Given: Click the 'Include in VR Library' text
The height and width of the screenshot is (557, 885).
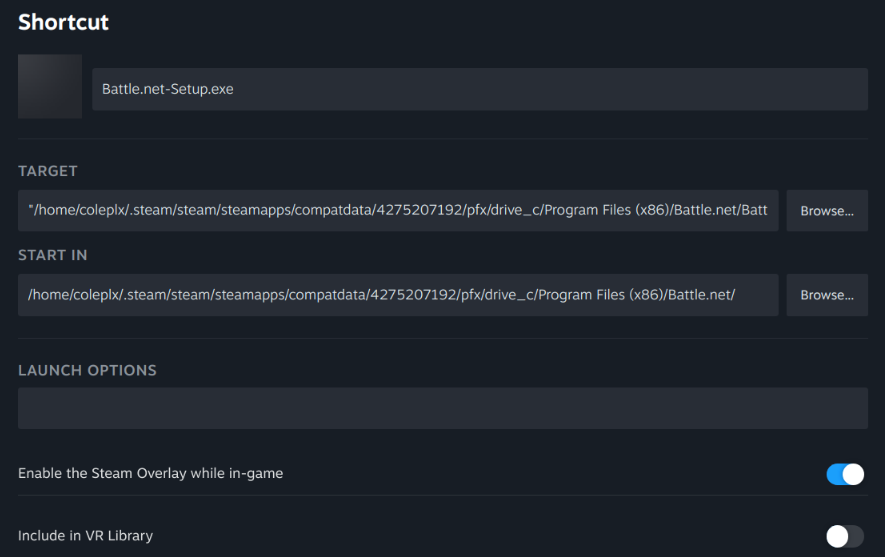Looking at the screenshot, I should (85, 536).
